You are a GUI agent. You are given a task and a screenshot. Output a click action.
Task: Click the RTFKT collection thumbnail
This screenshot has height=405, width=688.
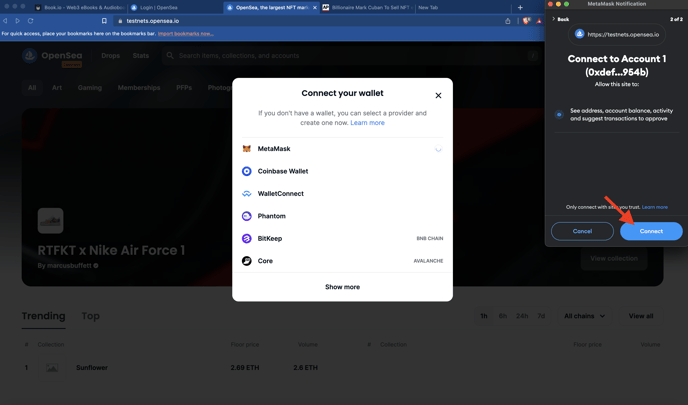[x=50, y=221]
